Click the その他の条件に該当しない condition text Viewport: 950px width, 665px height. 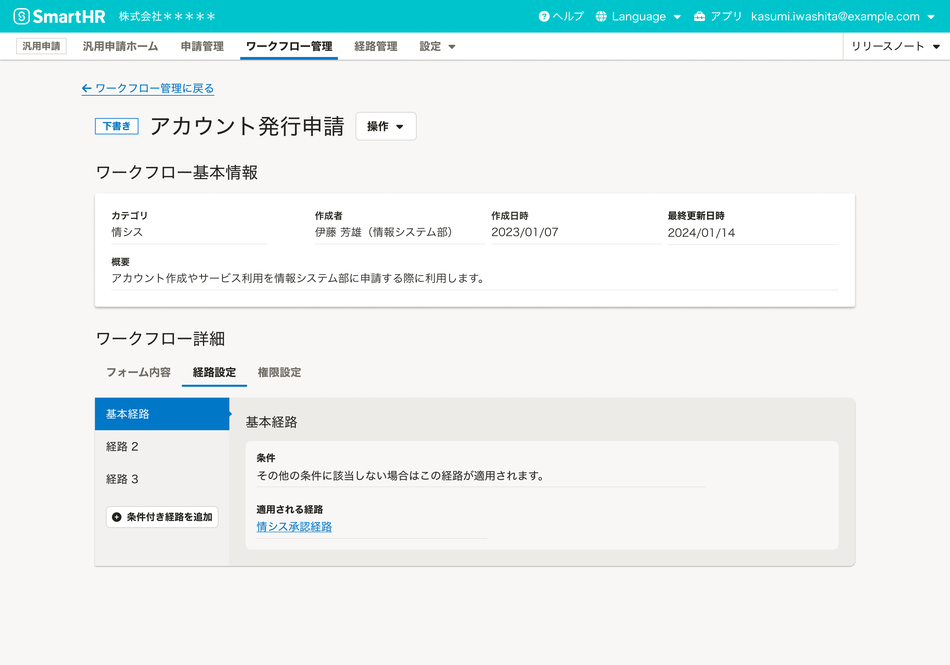(400, 476)
